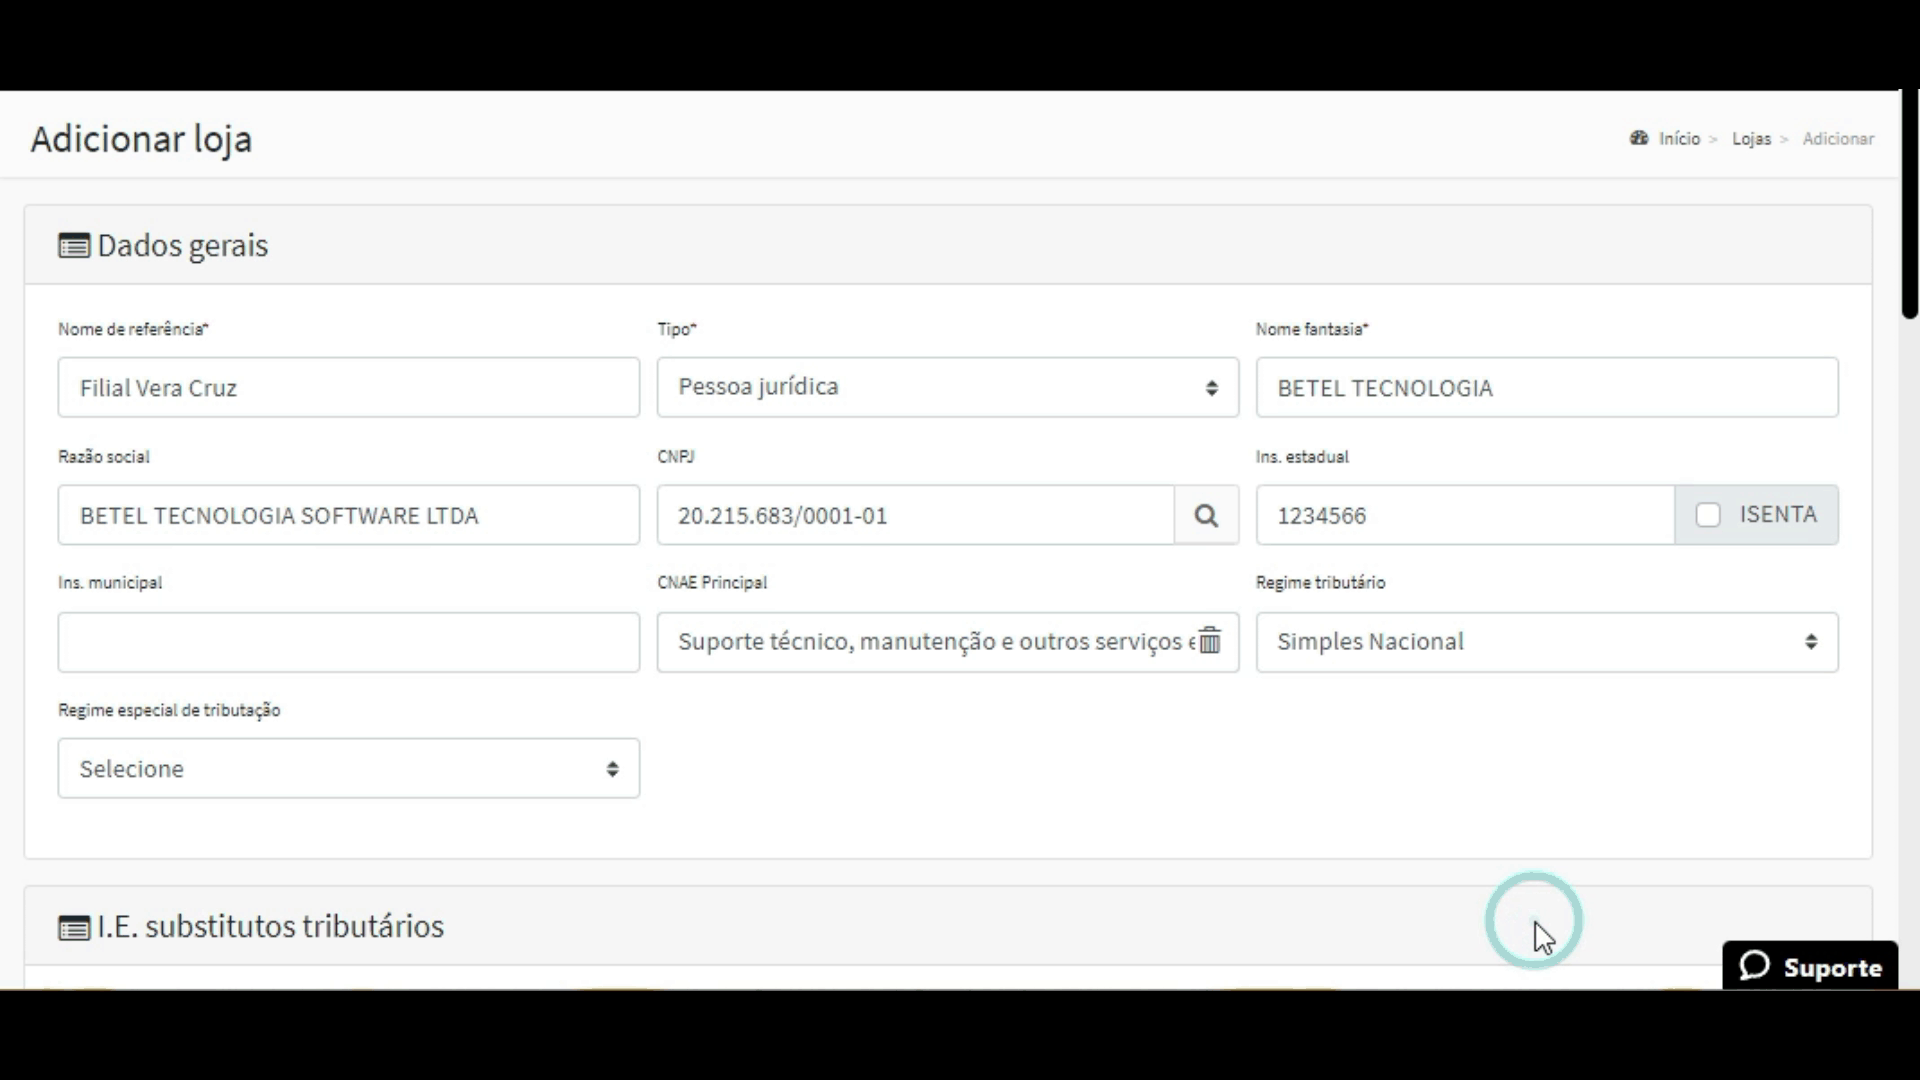
Task: Click the empty Ins. municipal field
Action: tap(349, 642)
